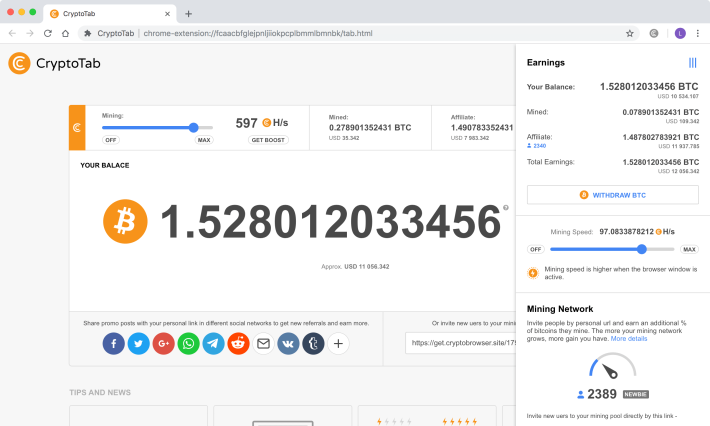710x426 pixels.
Task: Click the "Your Balance:" BTC value in Earnings
Action: pos(649,86)
